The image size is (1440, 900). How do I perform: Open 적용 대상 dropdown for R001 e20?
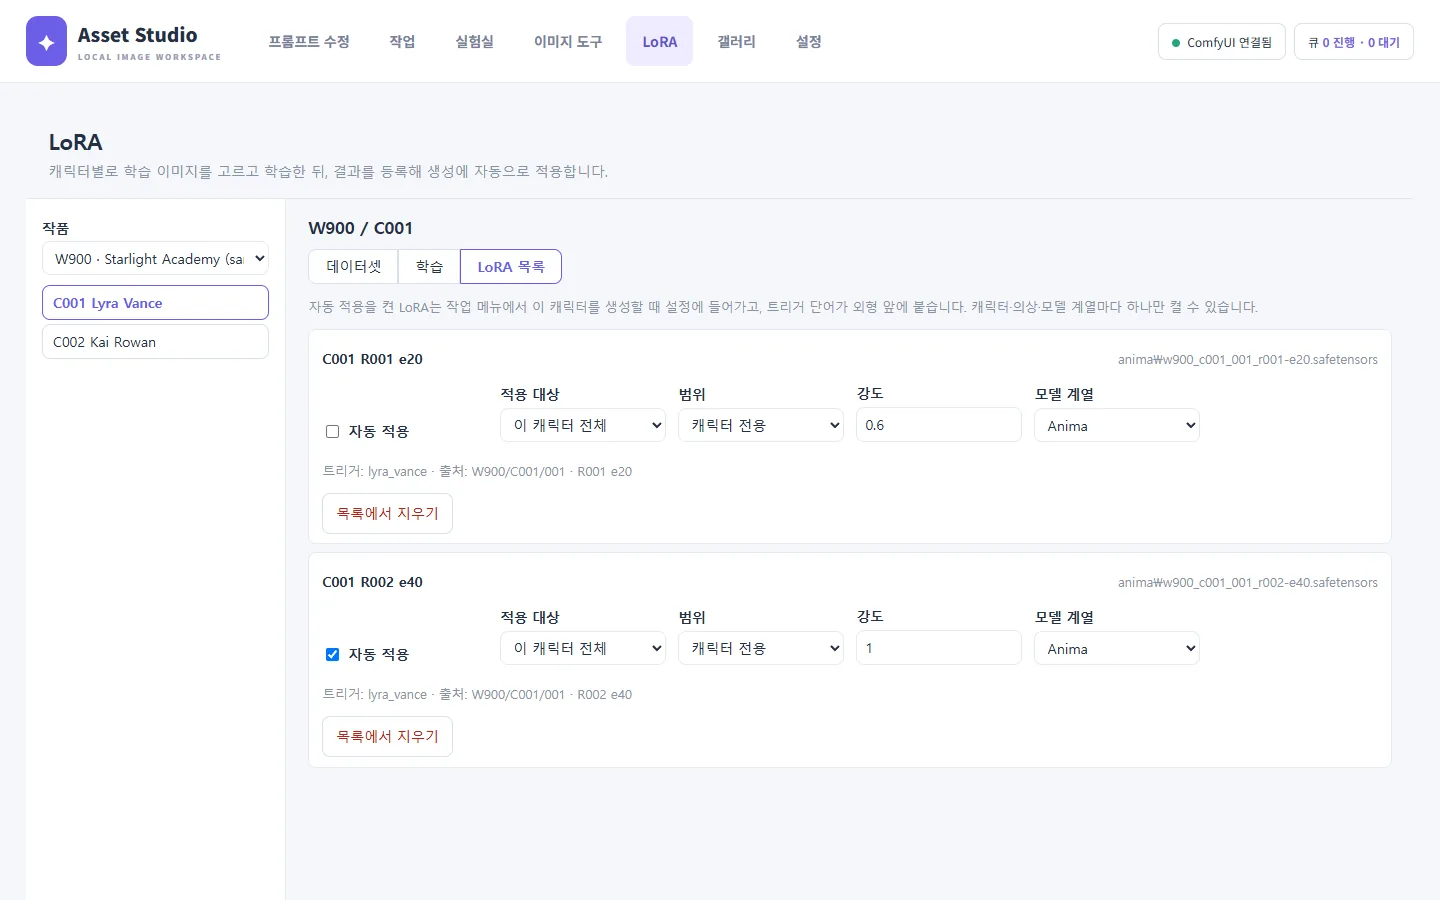pos(582,425)
